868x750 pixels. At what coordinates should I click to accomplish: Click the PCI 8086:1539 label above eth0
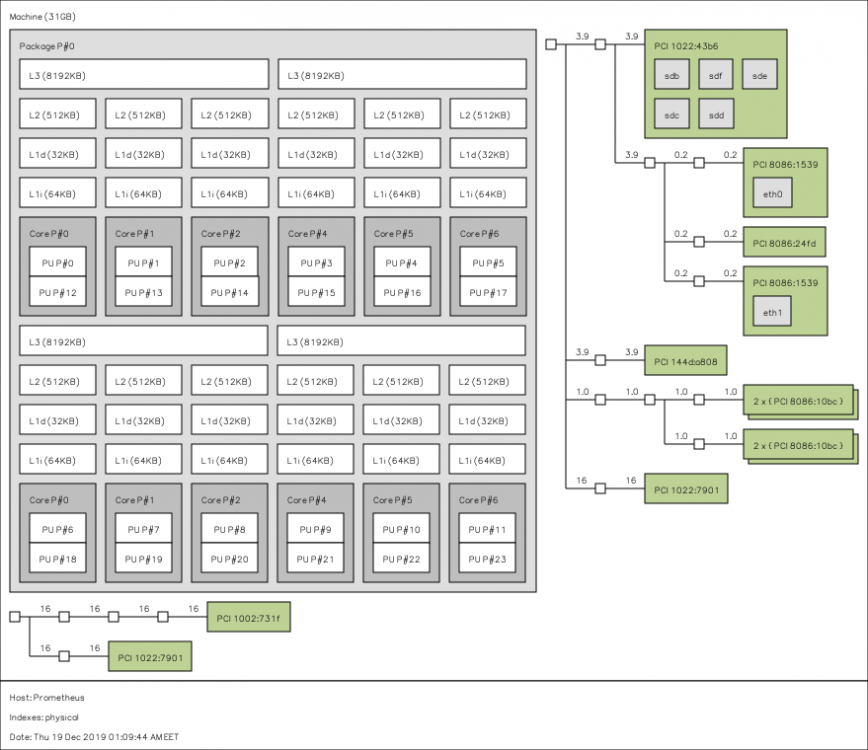pos(785,164)
